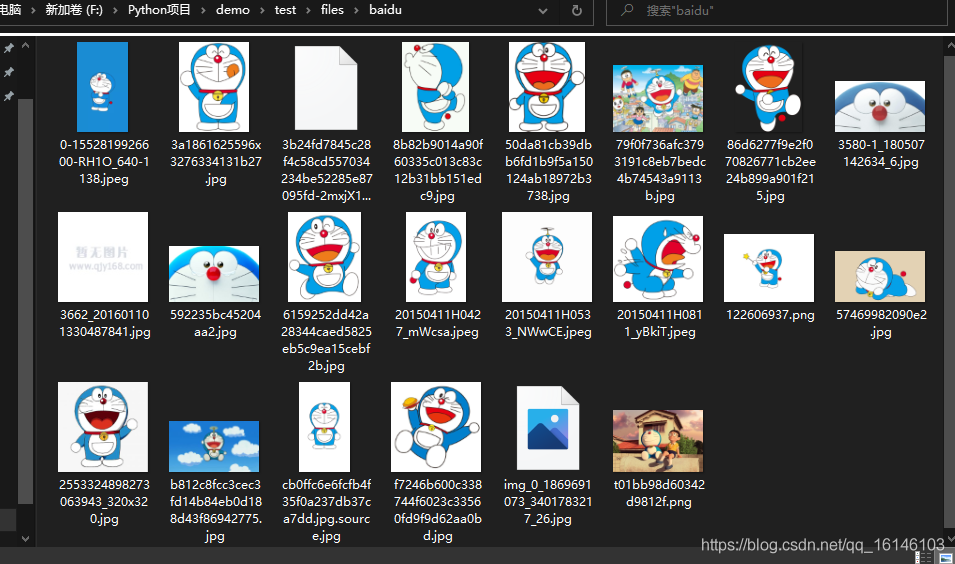Viewport: 955px width, 564px height.
Task: Click the refresh button in address bar
Action: [x=576, y=10]
